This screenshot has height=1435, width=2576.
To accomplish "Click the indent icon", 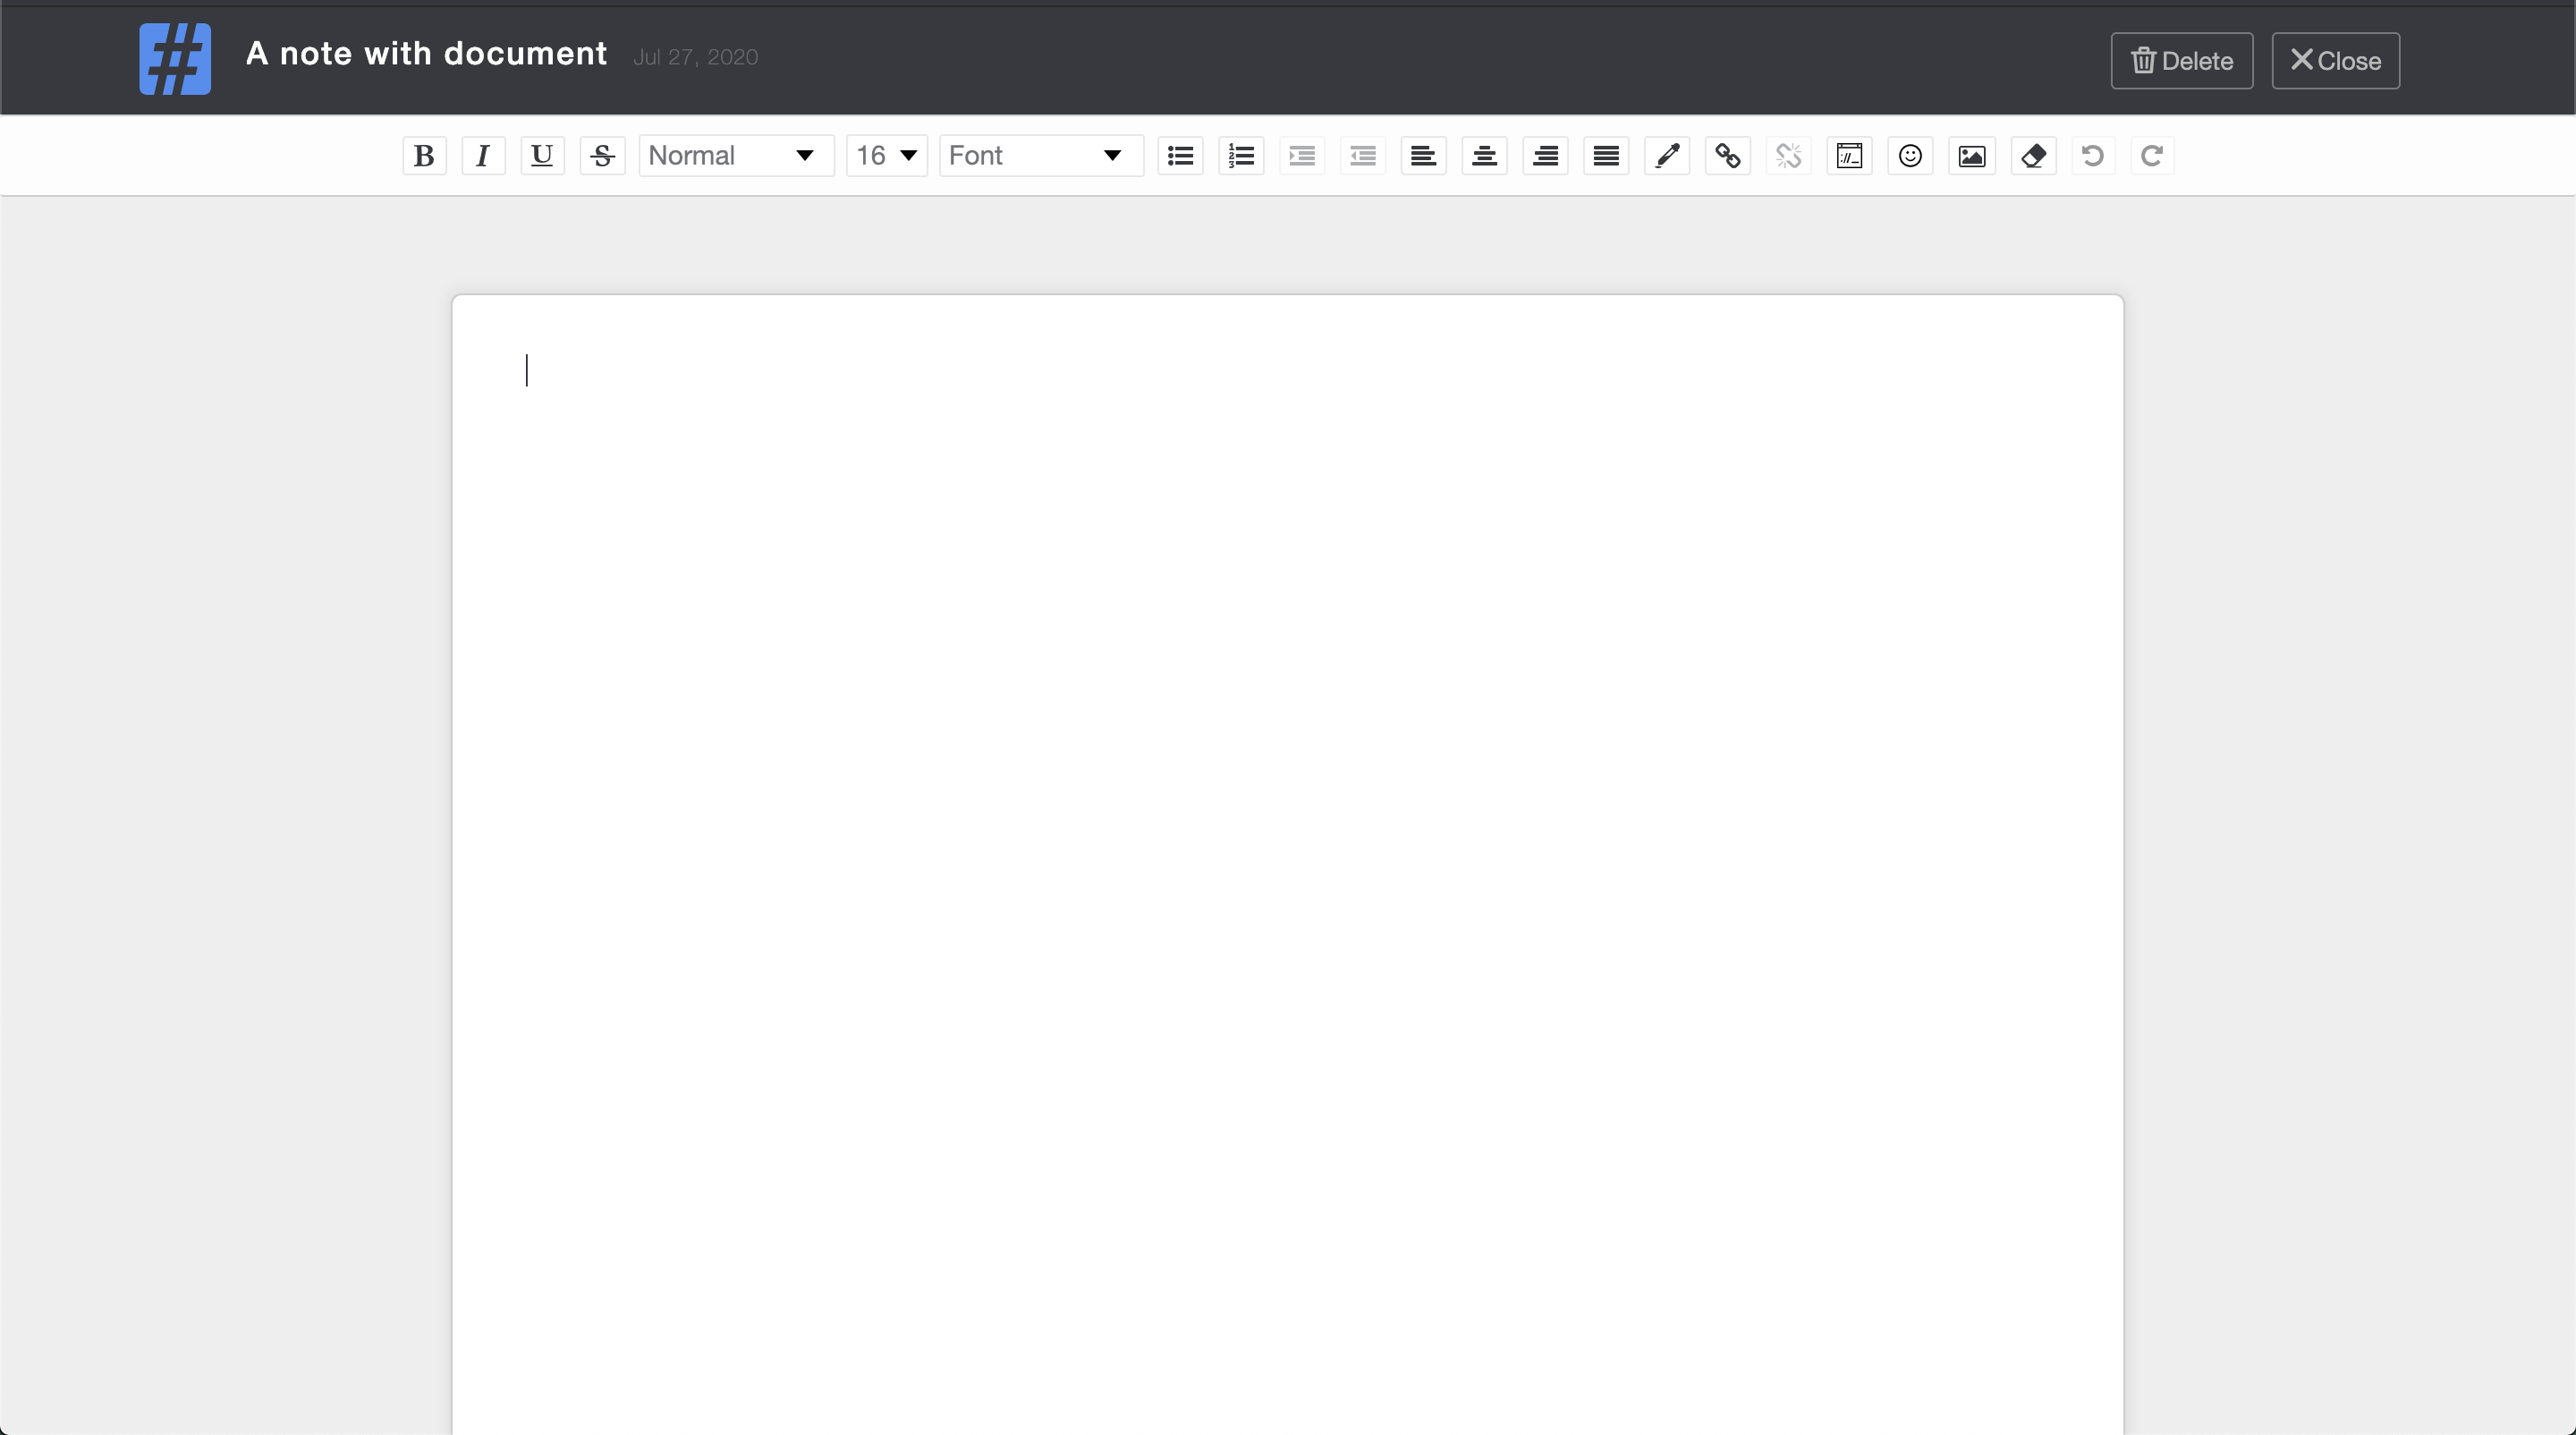I will [1302, 156].
